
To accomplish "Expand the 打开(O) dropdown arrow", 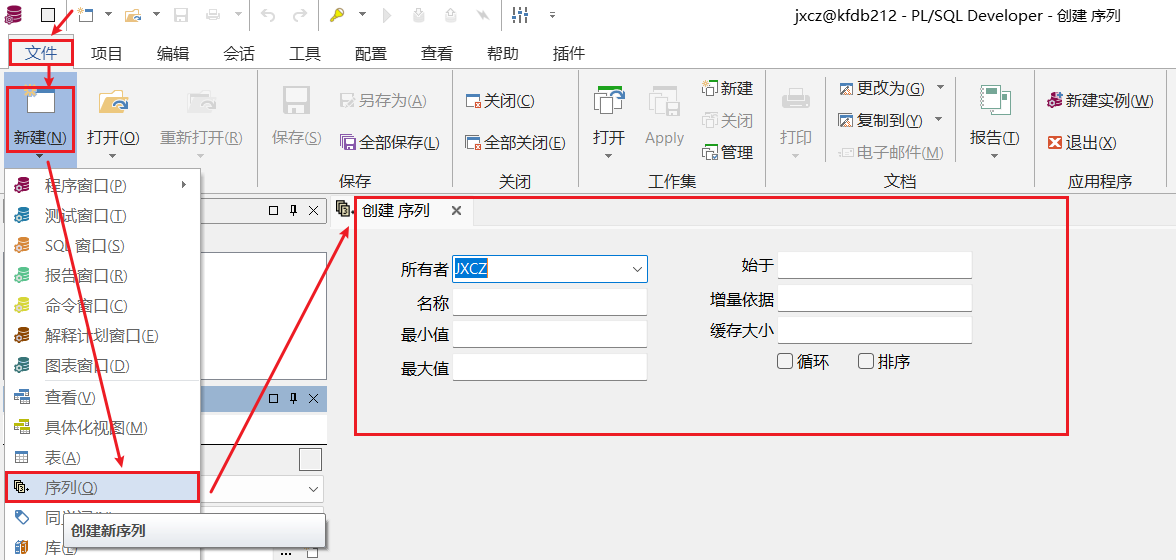I will click(113, 156).
